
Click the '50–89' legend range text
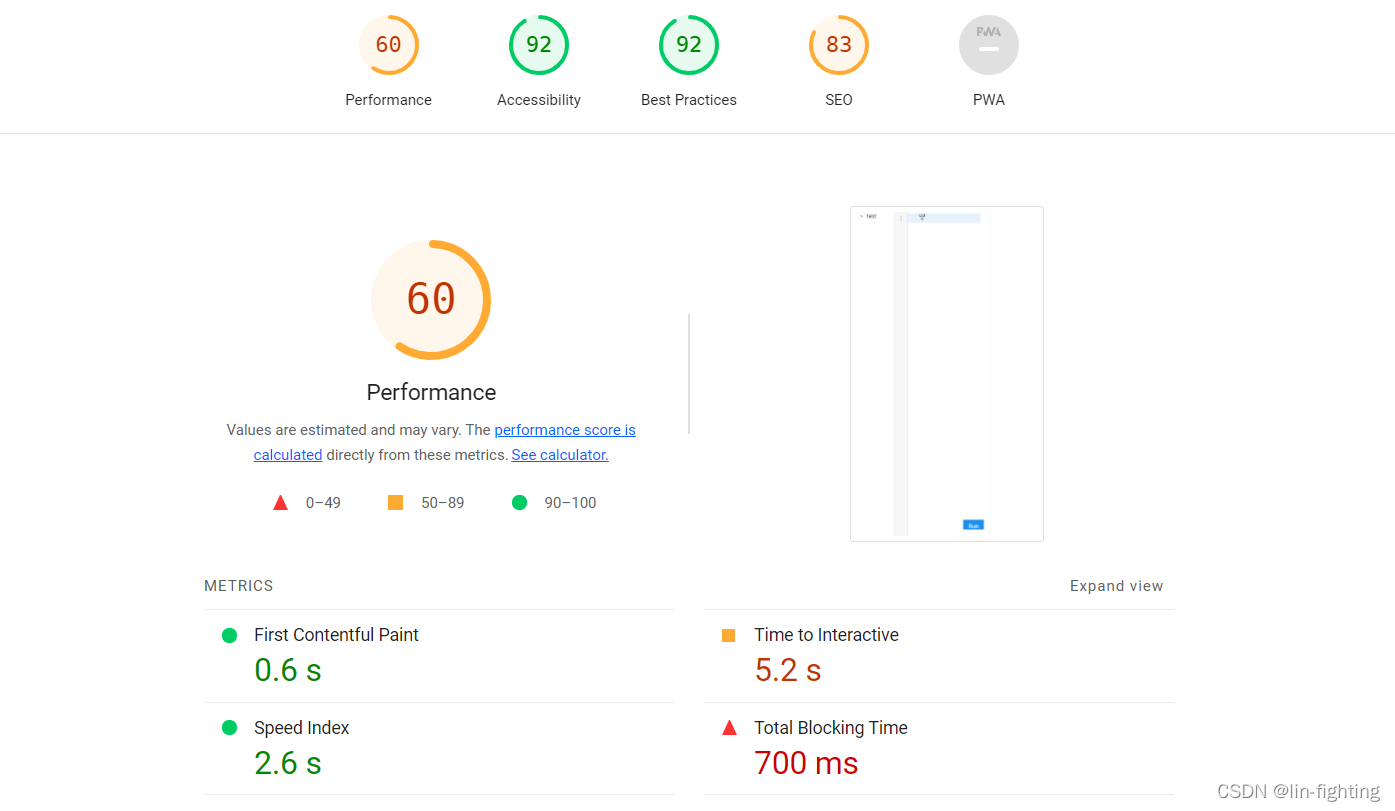click(443, 503)
